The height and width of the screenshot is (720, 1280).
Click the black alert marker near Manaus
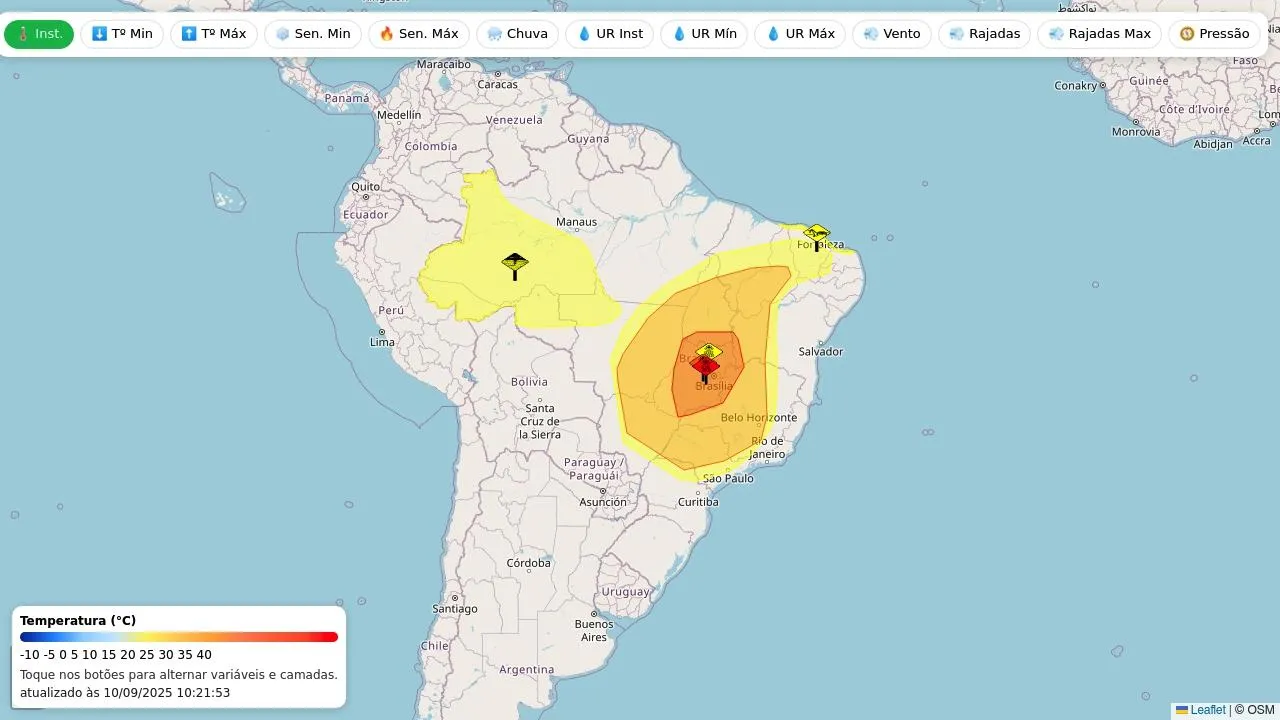click(x=515, y=265)
